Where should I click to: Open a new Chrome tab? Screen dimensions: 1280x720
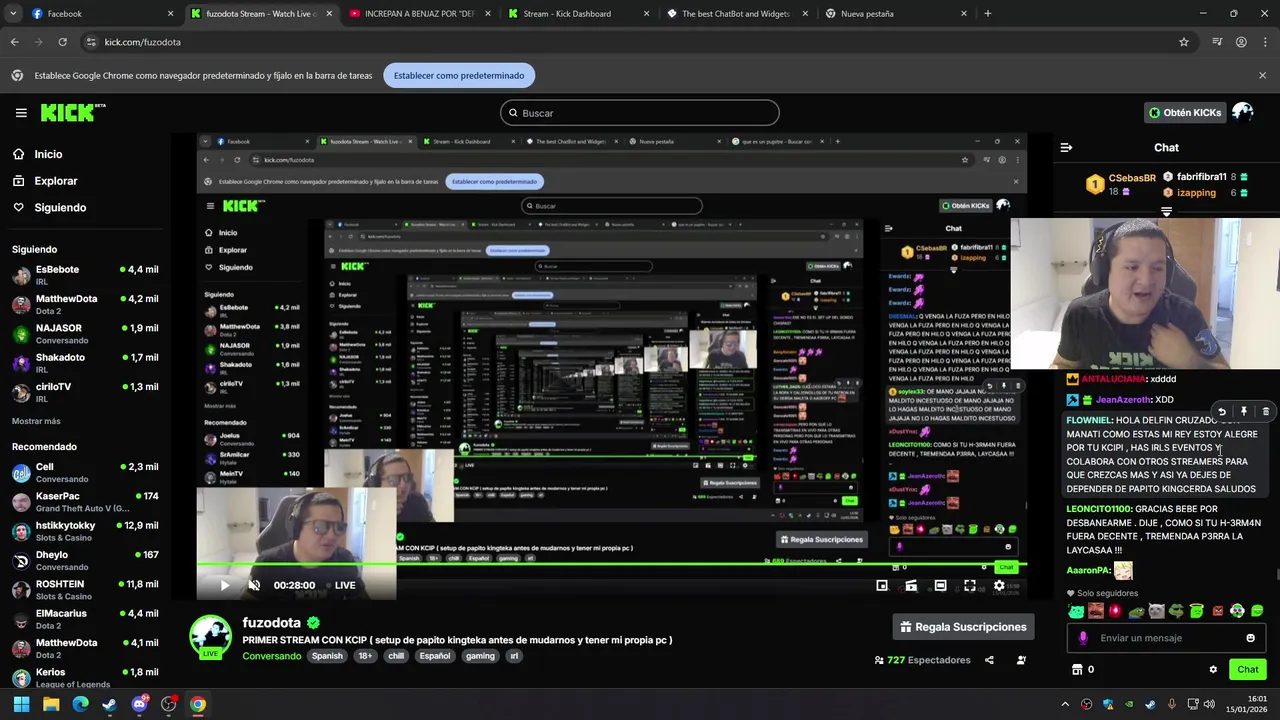click(987, 14)
